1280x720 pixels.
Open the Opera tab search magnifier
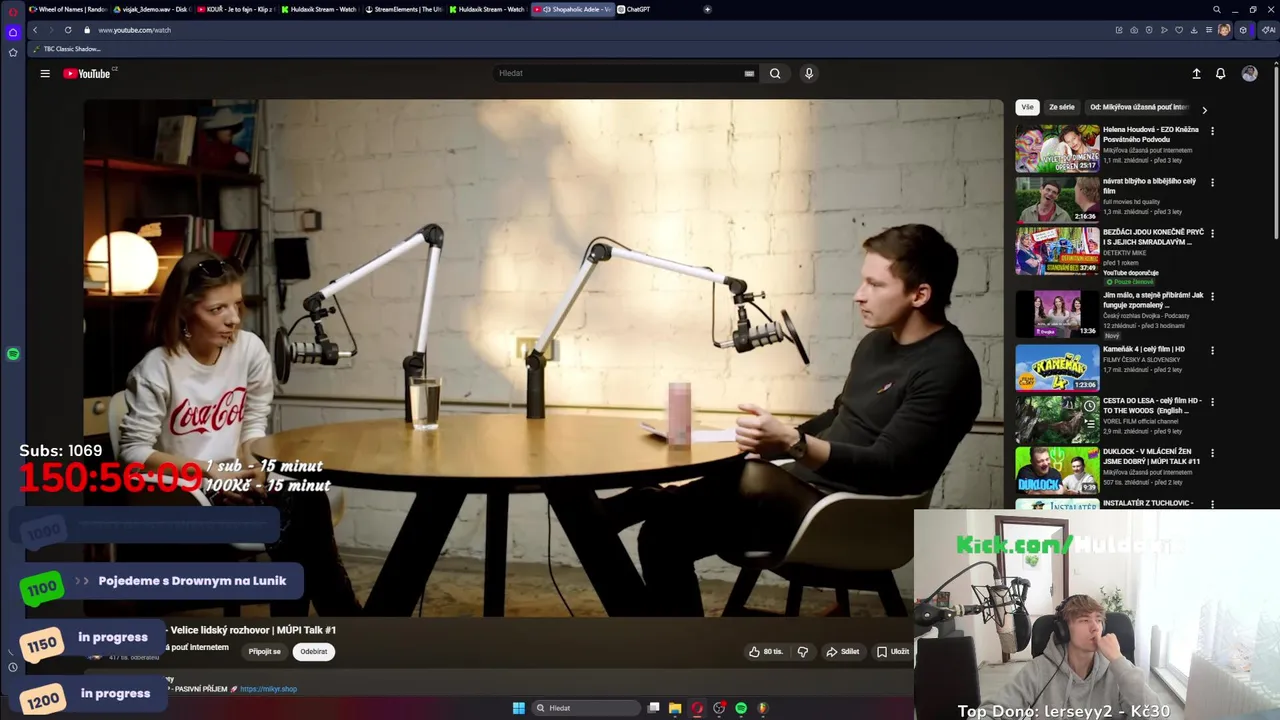click(x=1216, y=9)
